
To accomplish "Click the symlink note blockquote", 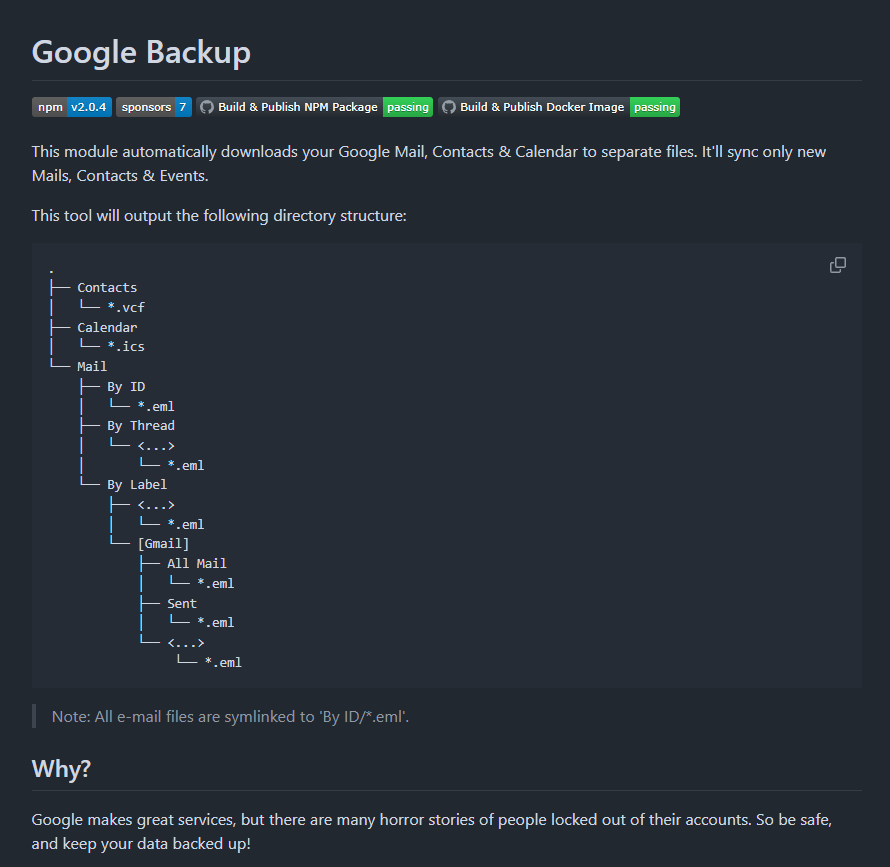I will pyautogui.click(x=231, y=717).
